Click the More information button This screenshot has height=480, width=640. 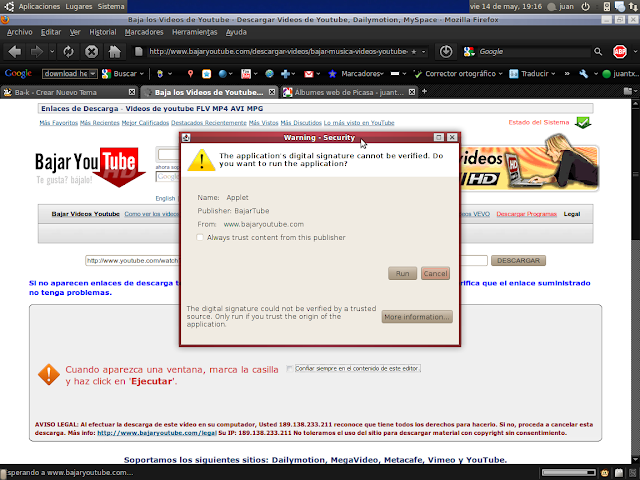417,317
